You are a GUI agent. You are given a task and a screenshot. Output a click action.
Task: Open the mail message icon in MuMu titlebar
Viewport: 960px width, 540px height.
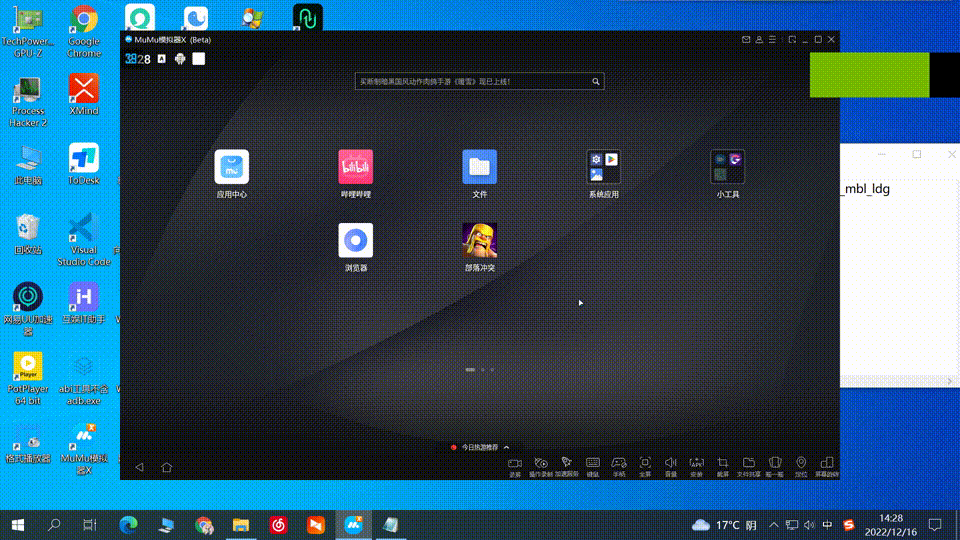pyautogui.click(x=746, y=39)
